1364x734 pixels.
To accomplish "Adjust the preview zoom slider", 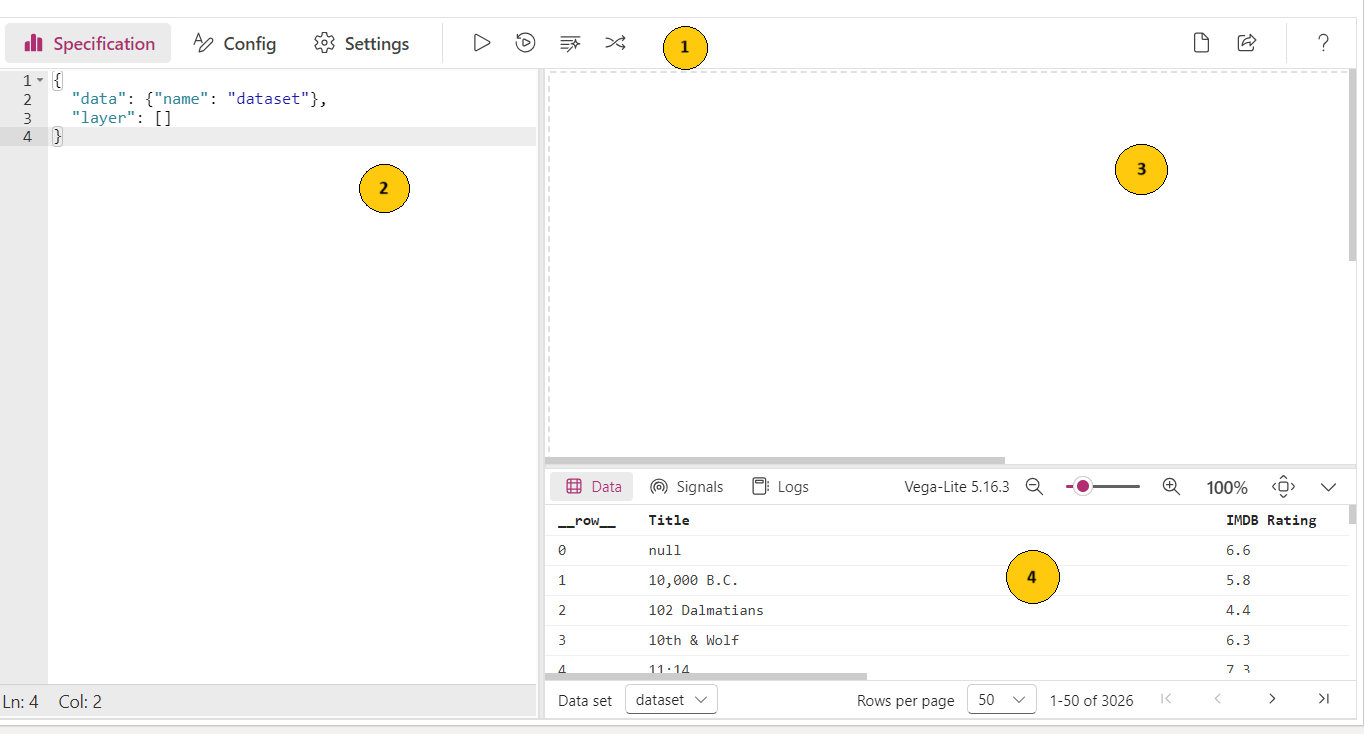I will [1083, 486].
